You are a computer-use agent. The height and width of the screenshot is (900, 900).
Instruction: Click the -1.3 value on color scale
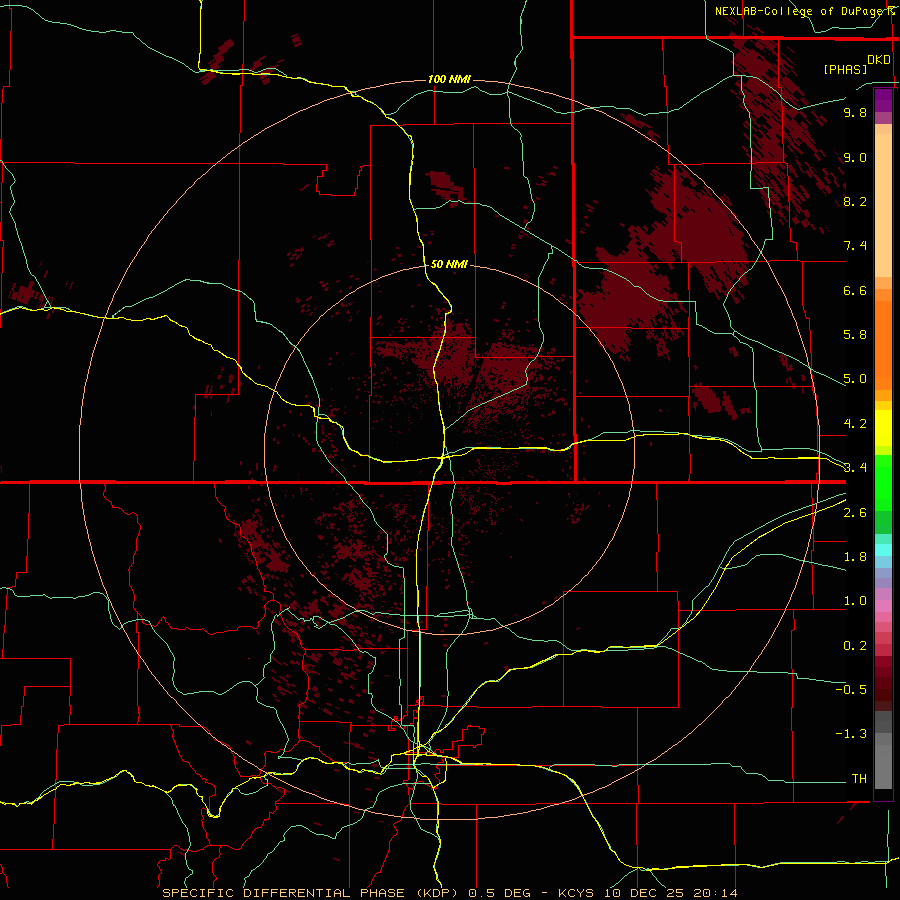[x=851, y=734]
